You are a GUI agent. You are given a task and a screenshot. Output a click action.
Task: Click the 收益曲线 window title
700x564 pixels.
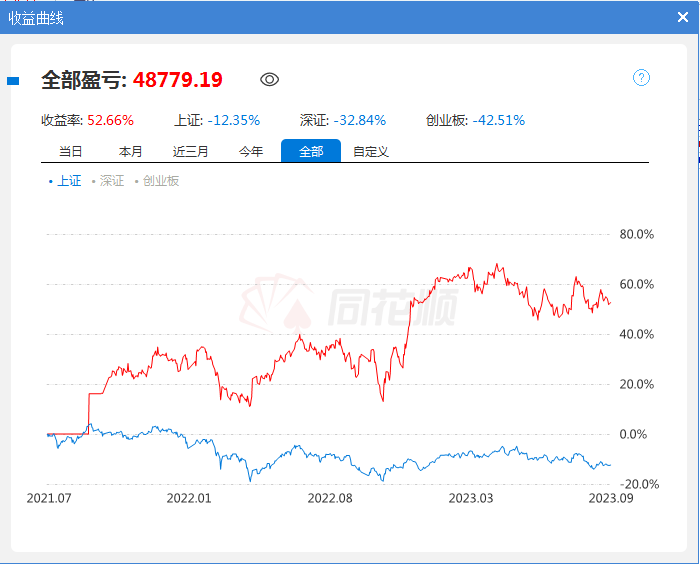click(36, 18)
